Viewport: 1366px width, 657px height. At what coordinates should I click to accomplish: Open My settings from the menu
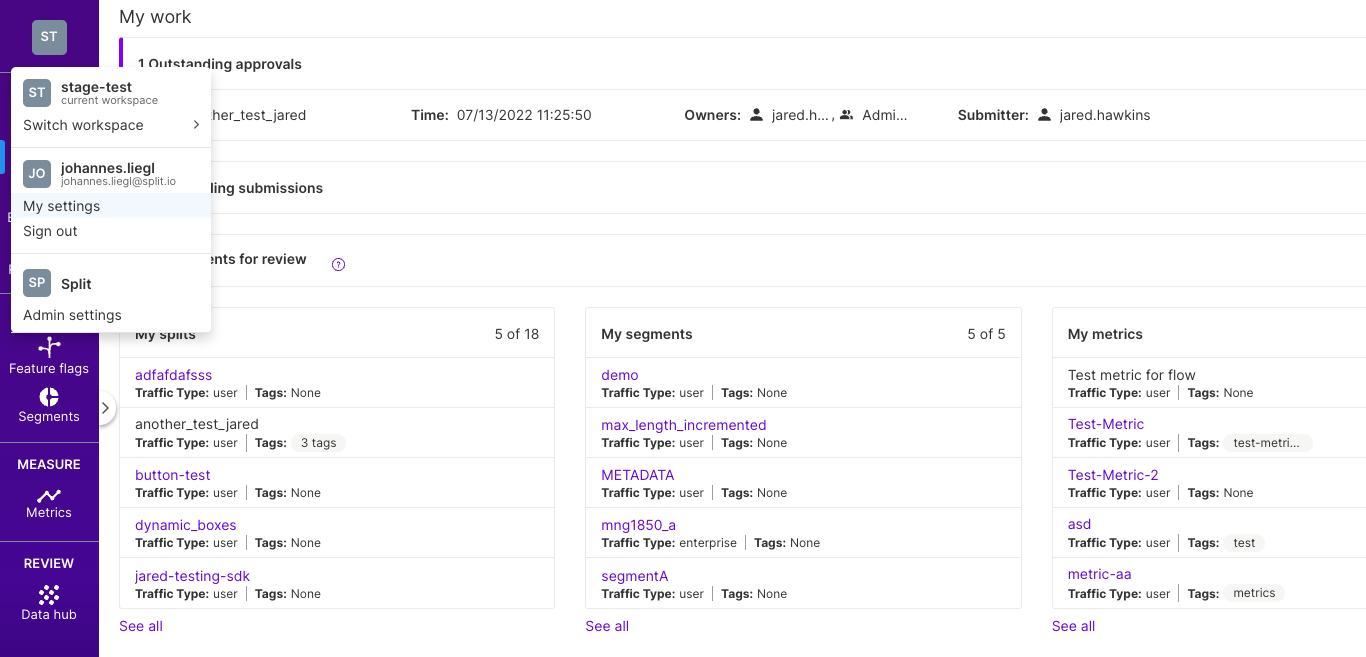pos(111,206)
